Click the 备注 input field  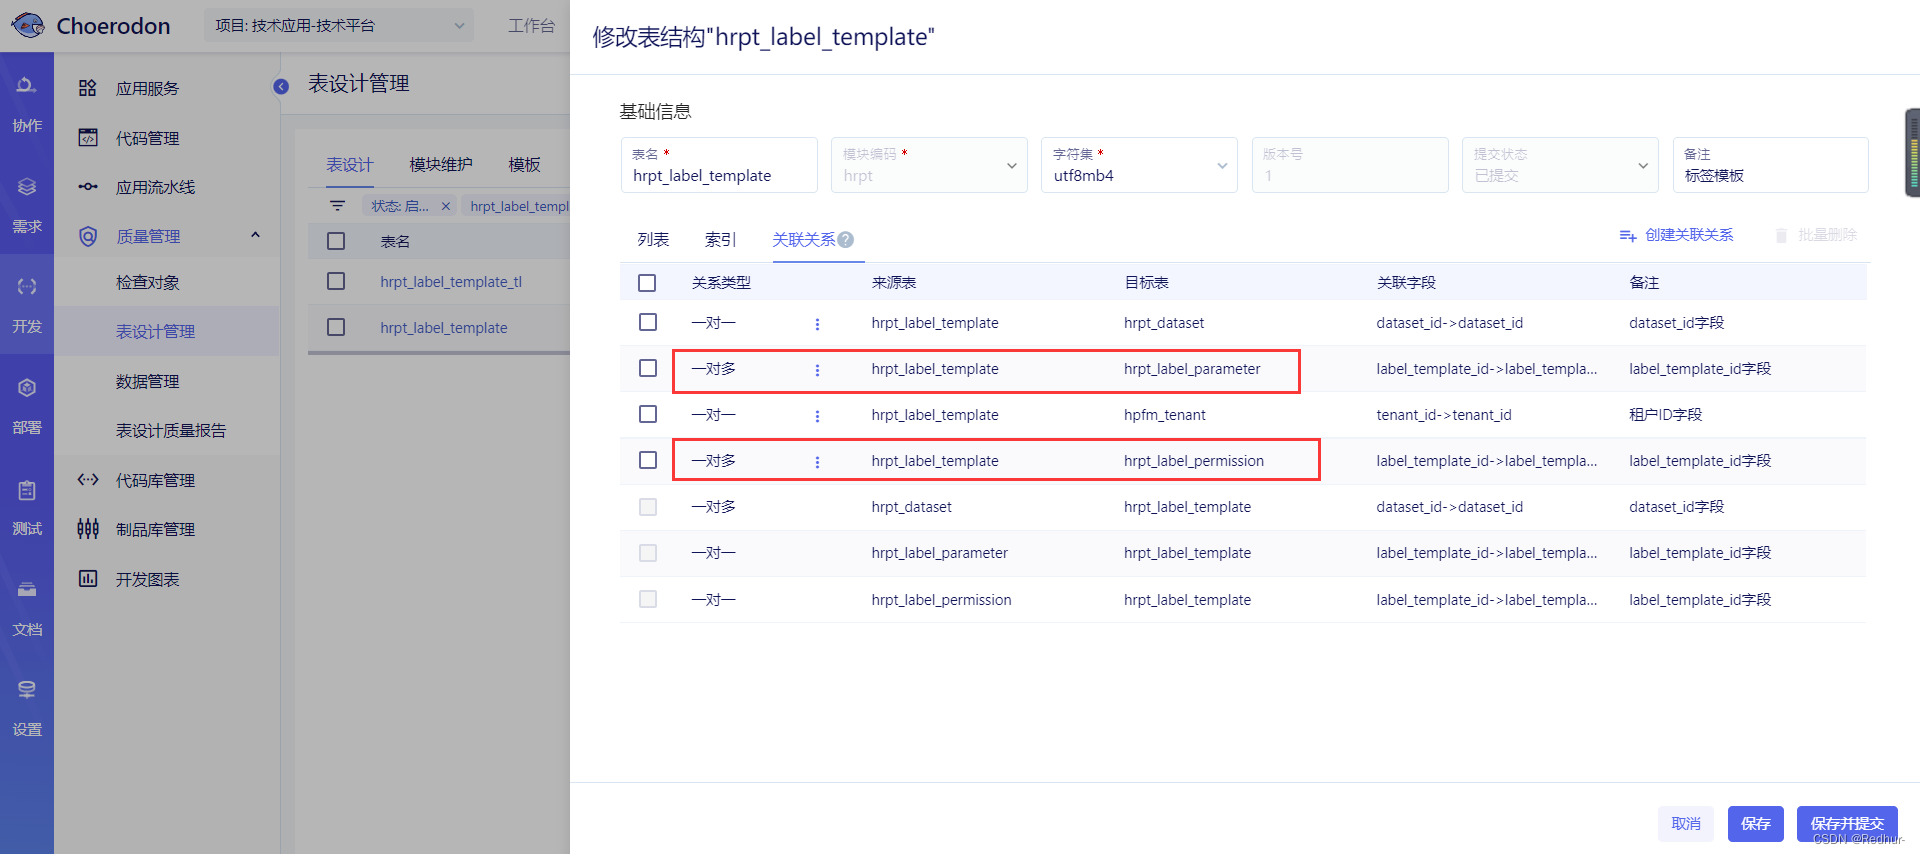tap(1770, 165)
